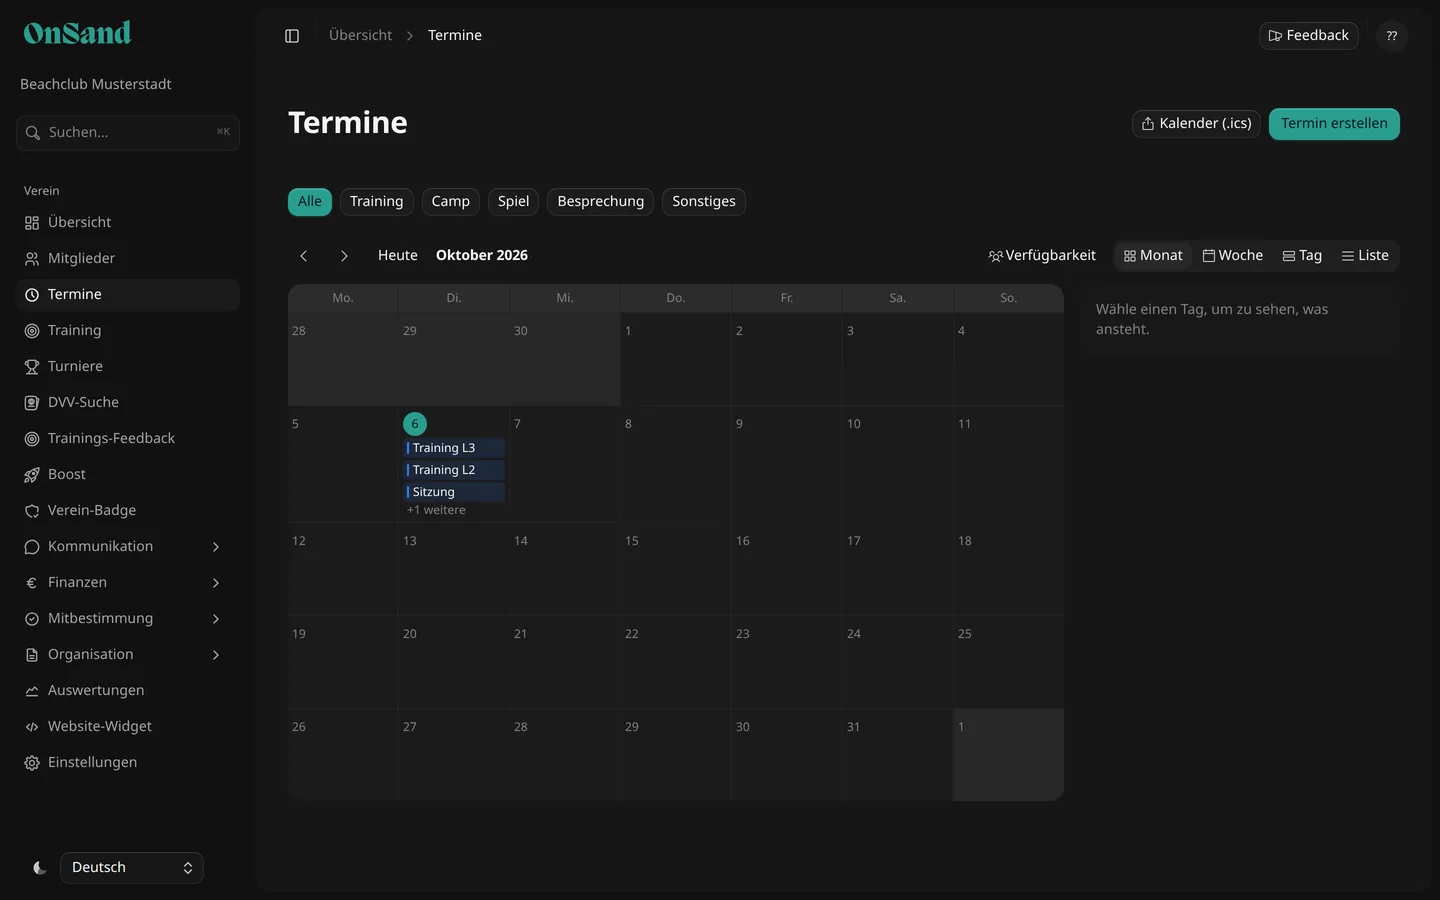Filter events by Alle
The height and width of the screenshot is (900, 1440).
tap(310, 202)
